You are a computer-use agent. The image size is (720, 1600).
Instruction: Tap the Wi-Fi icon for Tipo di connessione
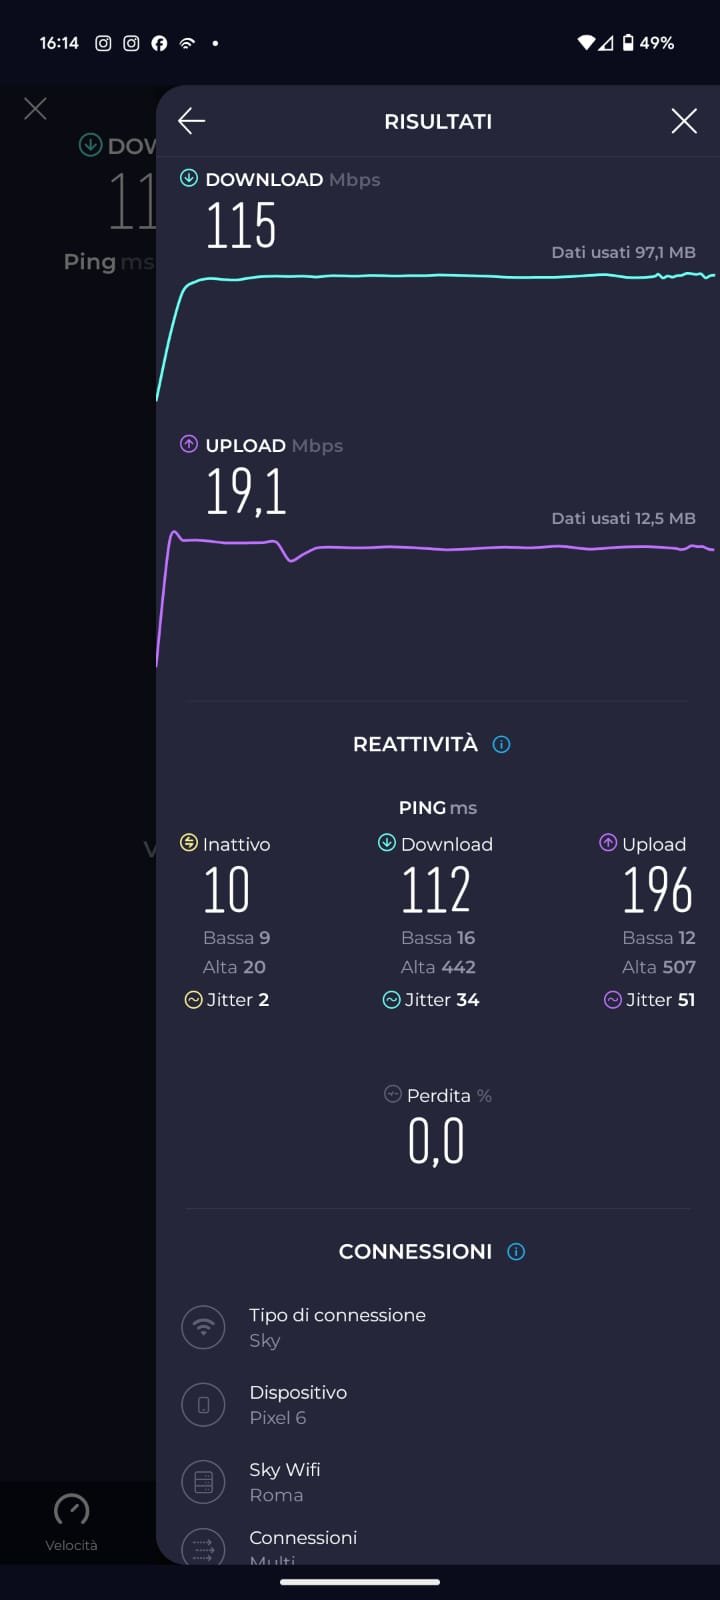[203, 1327]
